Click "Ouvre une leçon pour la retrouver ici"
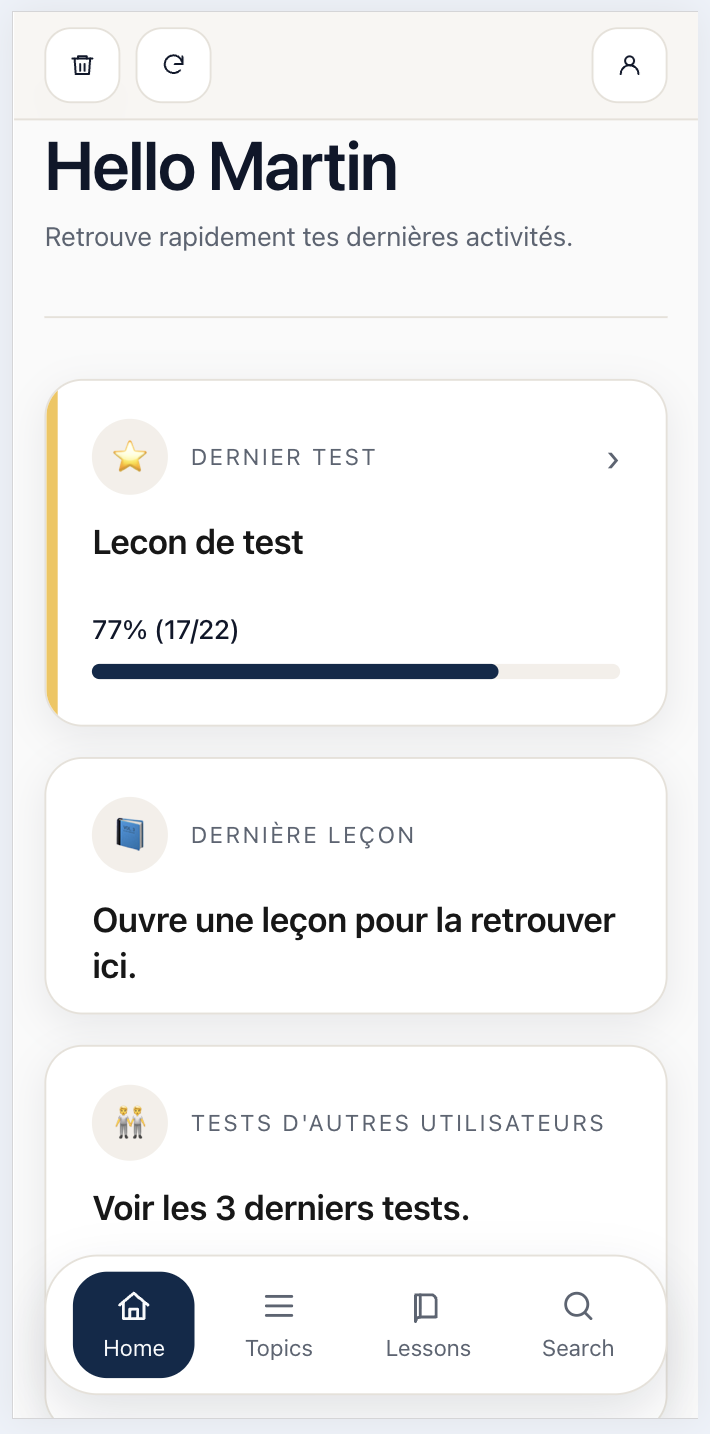The image size is (710, 1434). (354, 943)
